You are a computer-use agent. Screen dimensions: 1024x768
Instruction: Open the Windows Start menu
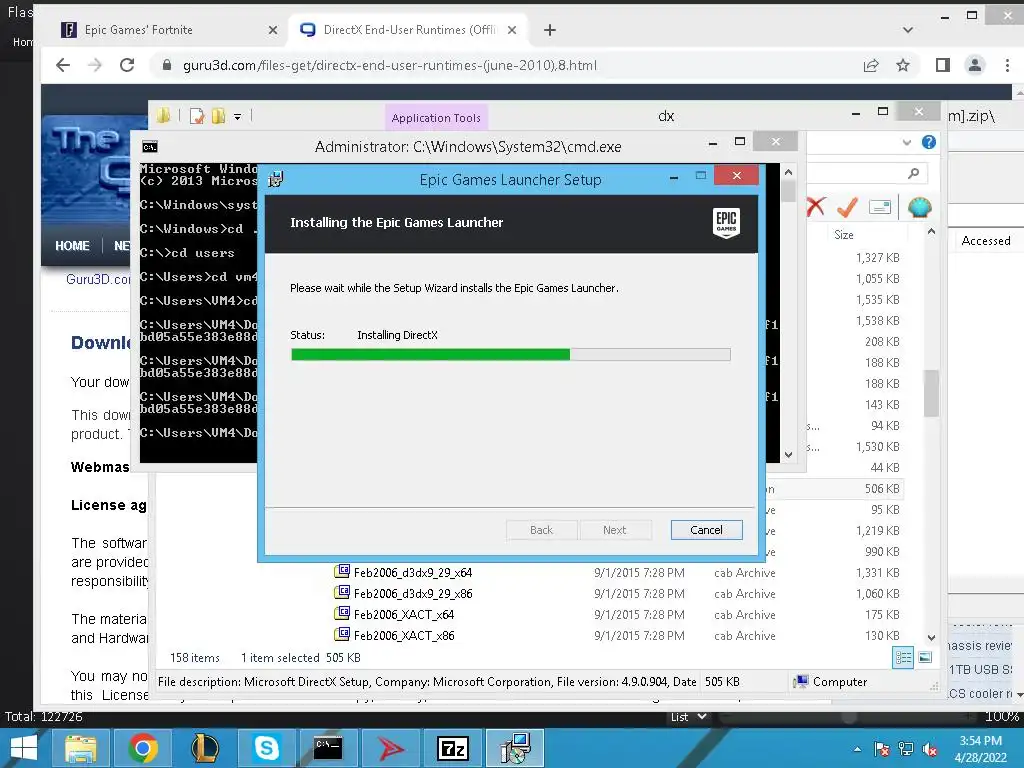pos(24,748)
